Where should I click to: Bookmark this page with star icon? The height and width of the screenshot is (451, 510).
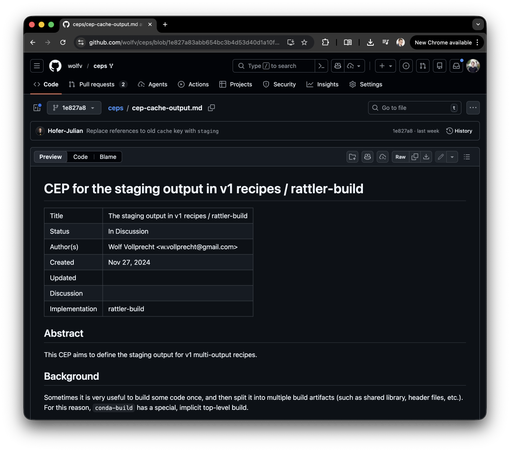[304, 42]
